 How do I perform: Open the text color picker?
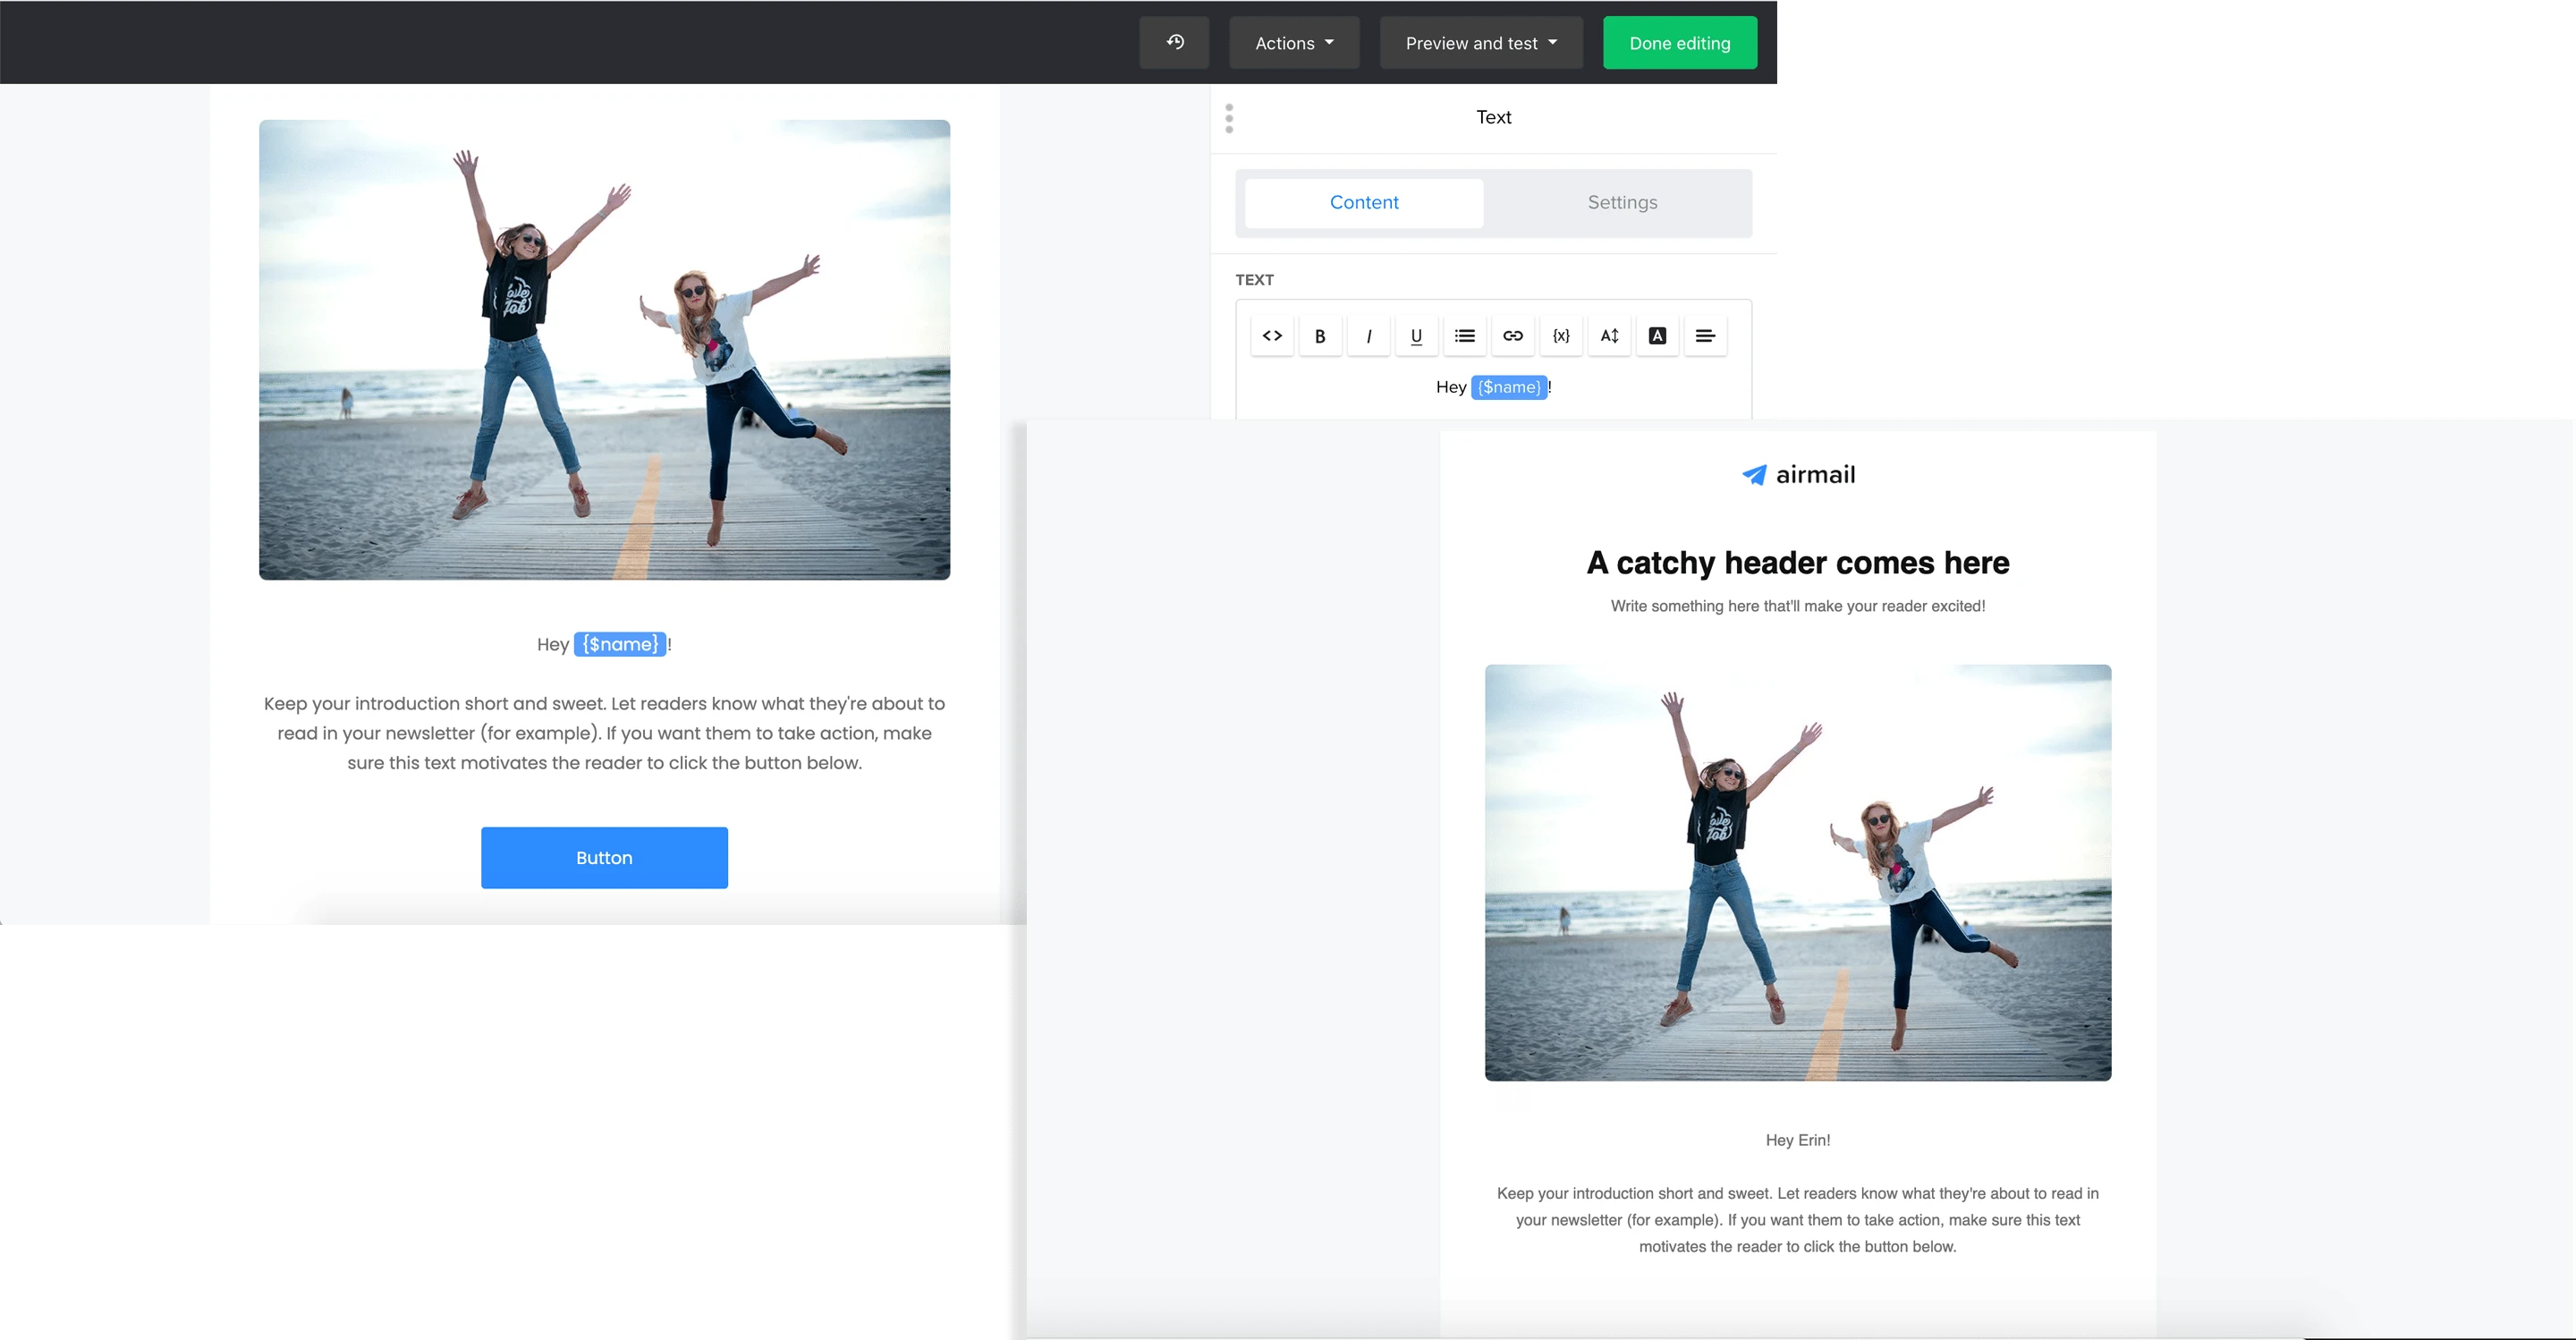[x=1657, y=336]
